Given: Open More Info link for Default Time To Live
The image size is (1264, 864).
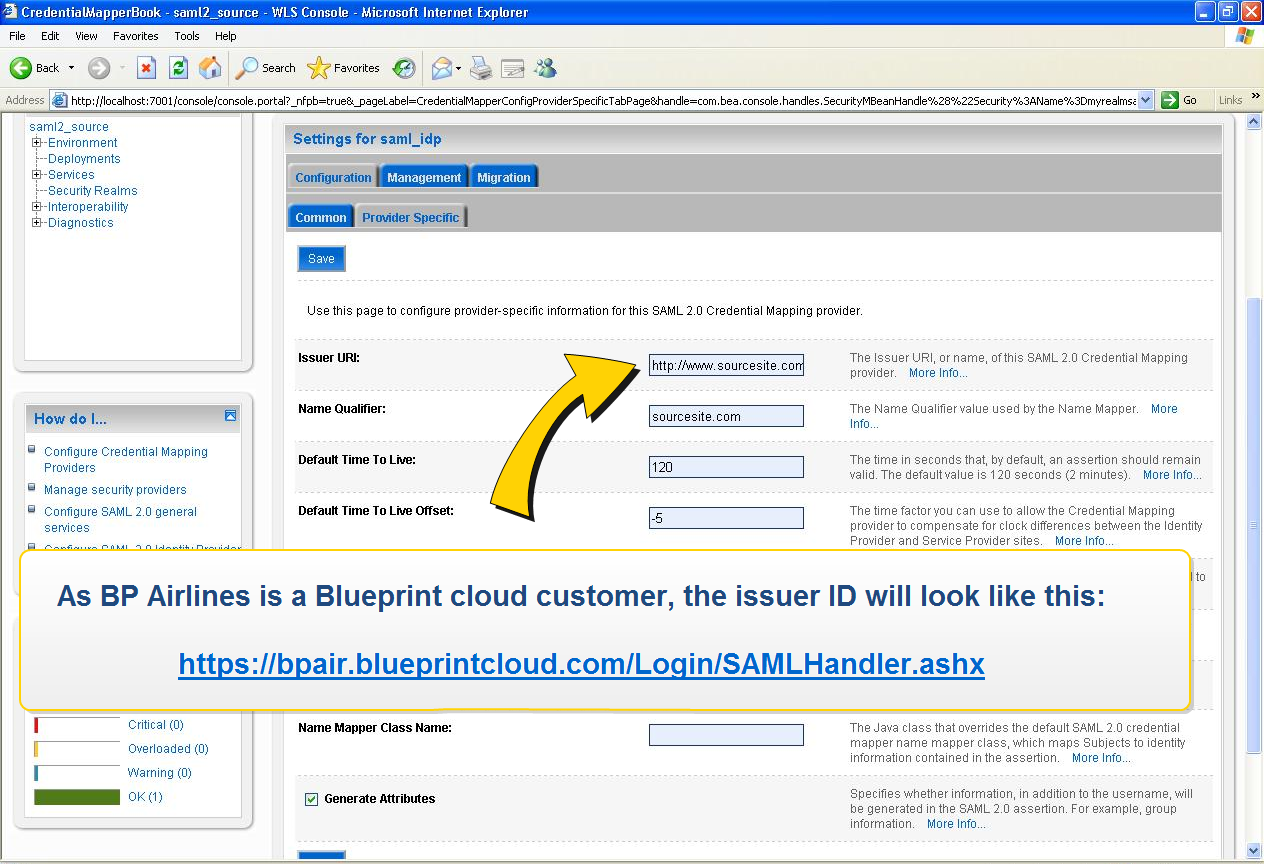Looking at the screenshot, I should (x=1172, y=475).
